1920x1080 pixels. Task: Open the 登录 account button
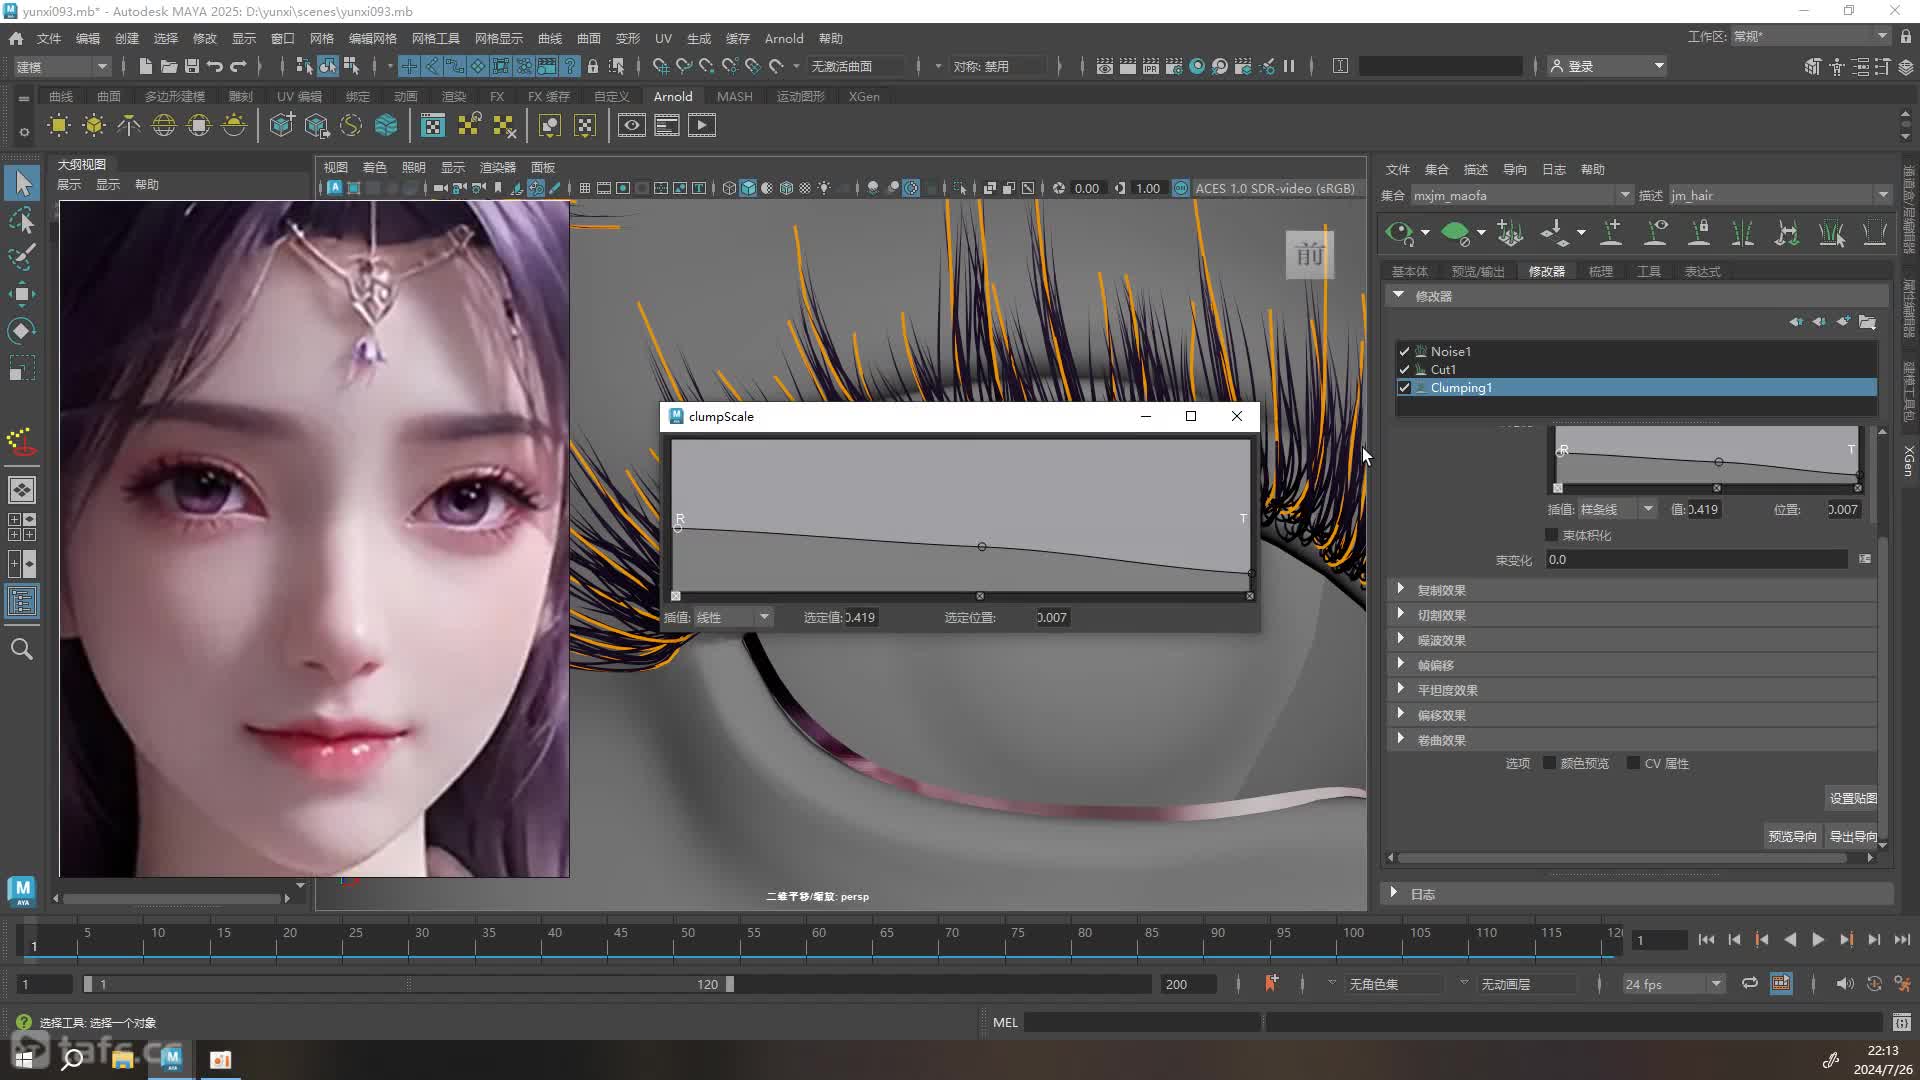point(1607,66)
